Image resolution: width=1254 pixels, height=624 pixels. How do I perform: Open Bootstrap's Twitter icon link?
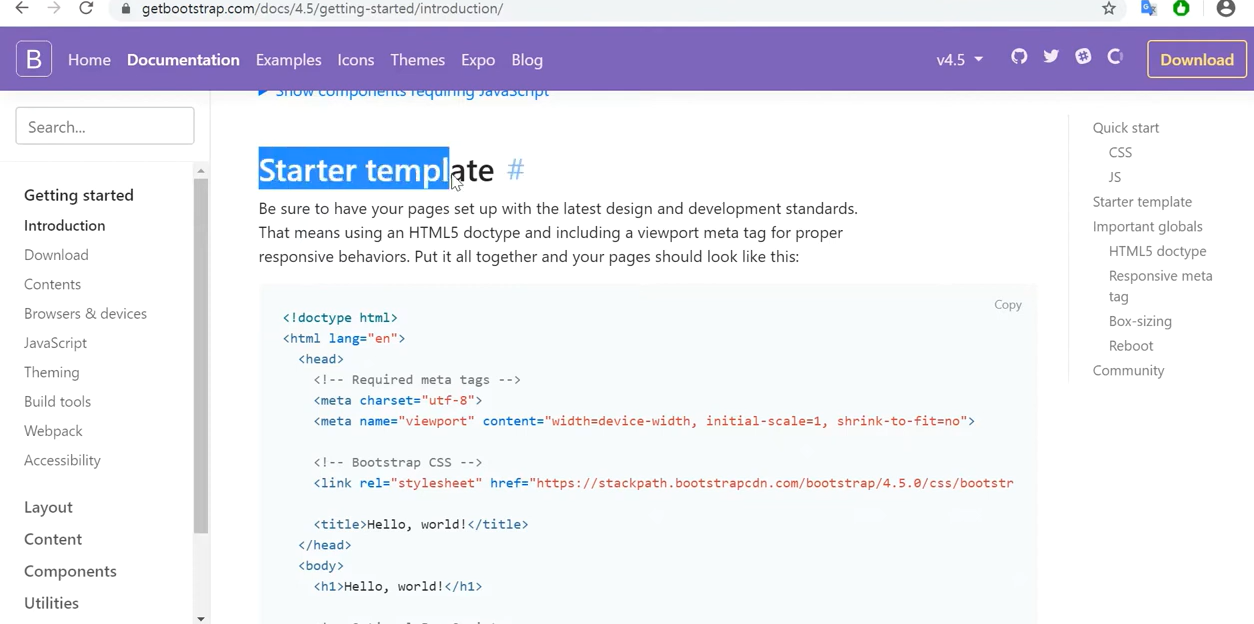click(1051, 57)
